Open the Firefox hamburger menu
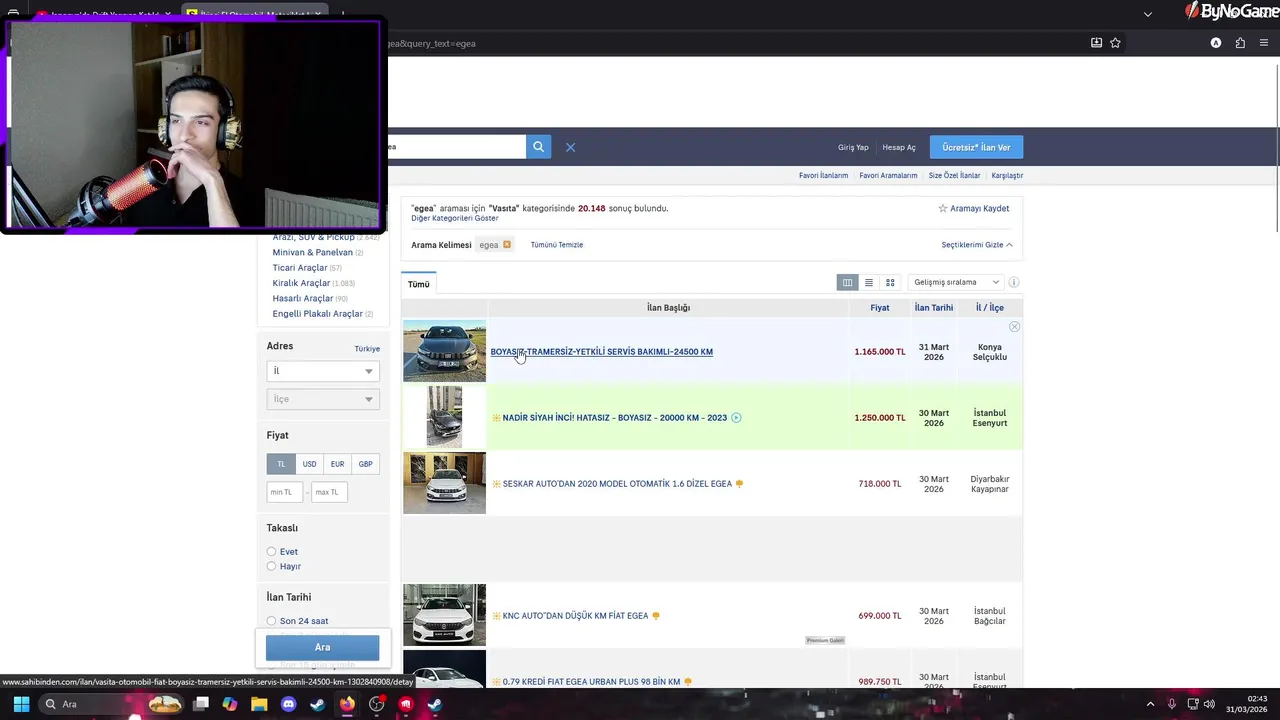 point(1264,43)
